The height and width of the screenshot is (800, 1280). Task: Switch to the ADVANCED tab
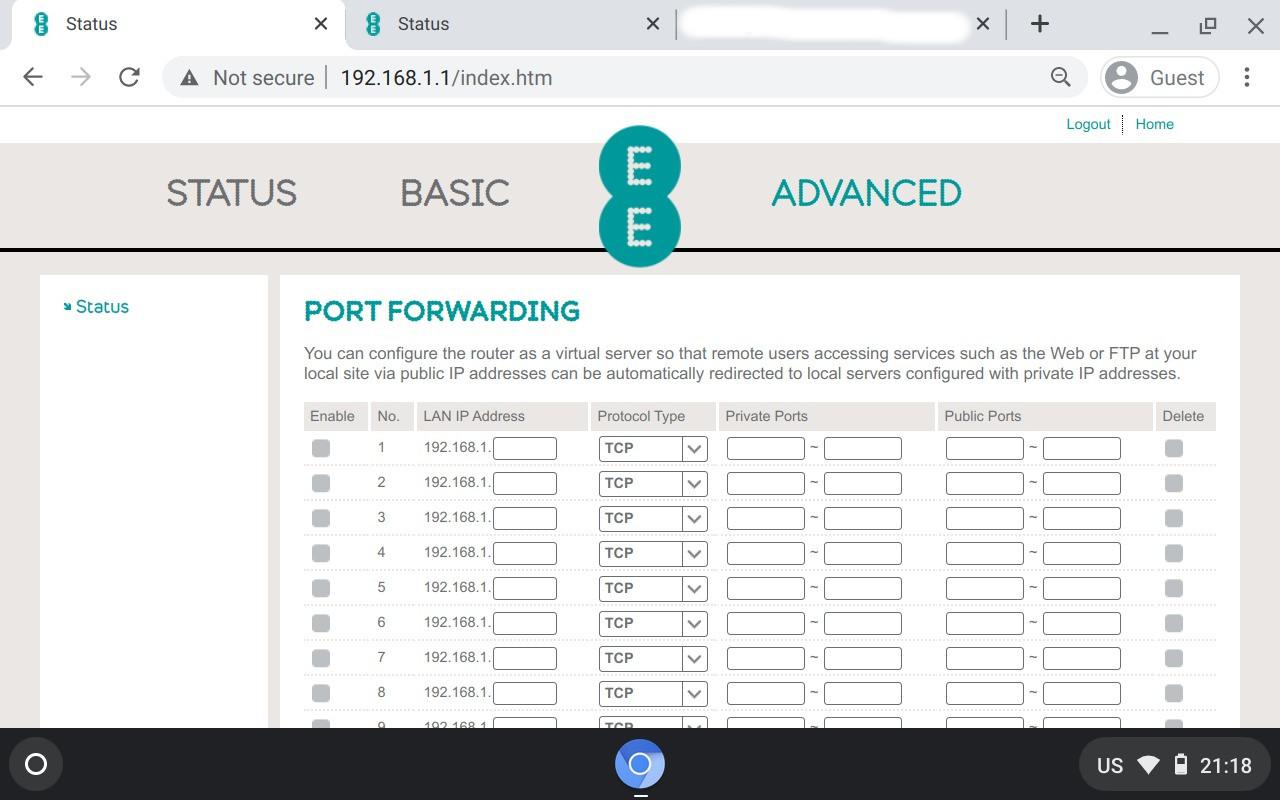point(866,193)
